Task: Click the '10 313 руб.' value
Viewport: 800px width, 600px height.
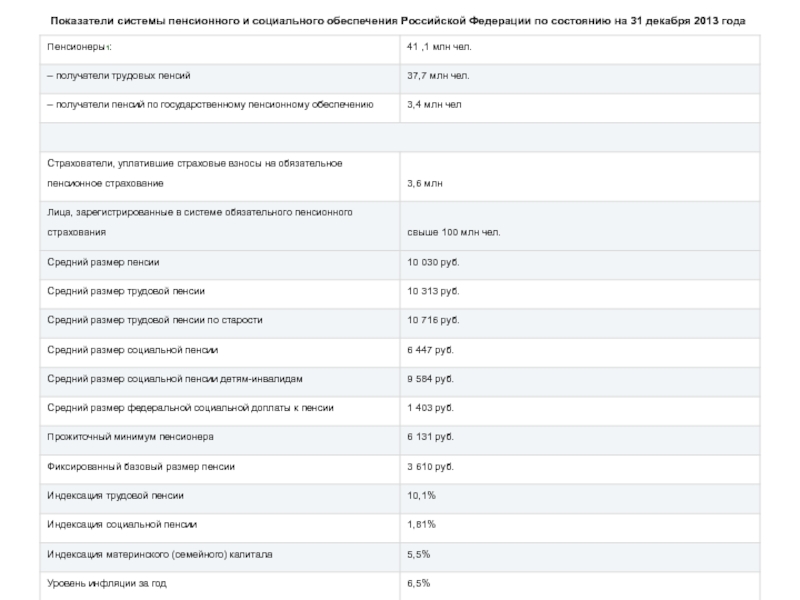Action: (433, 290)
